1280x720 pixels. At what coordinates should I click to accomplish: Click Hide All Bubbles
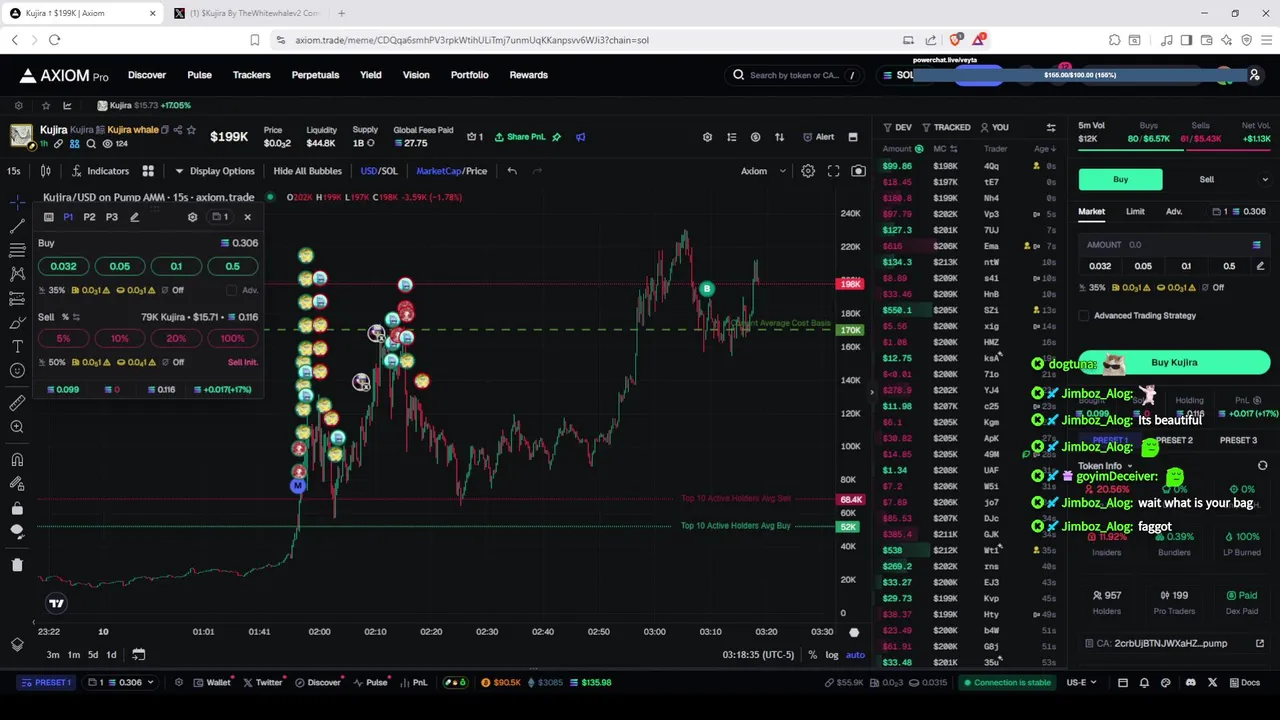(x=308, y=171)
